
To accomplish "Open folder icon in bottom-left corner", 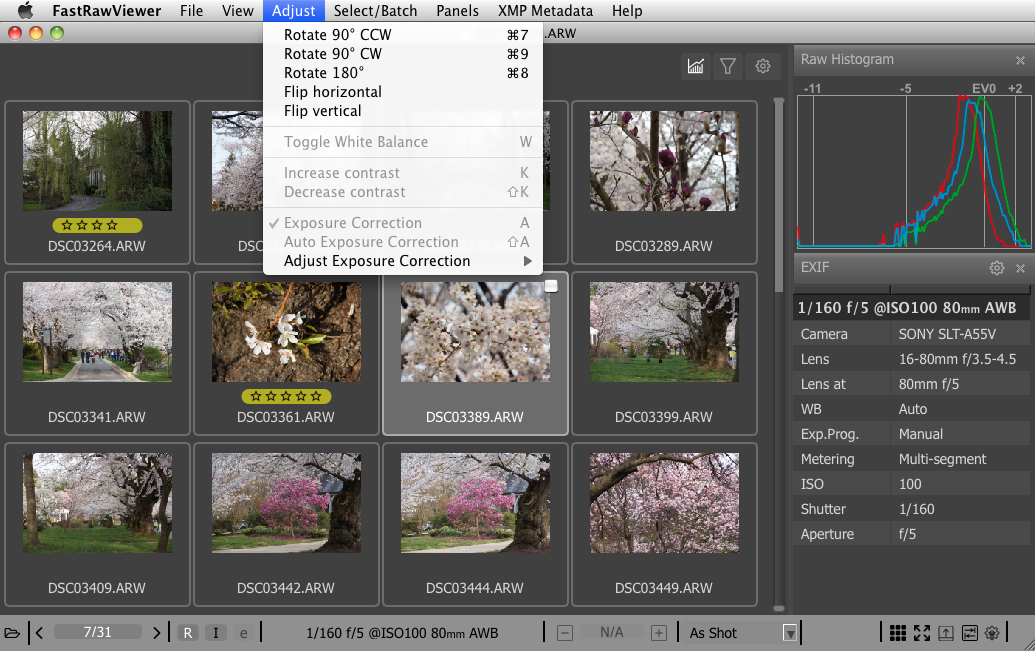I will [x=12, y=633].
